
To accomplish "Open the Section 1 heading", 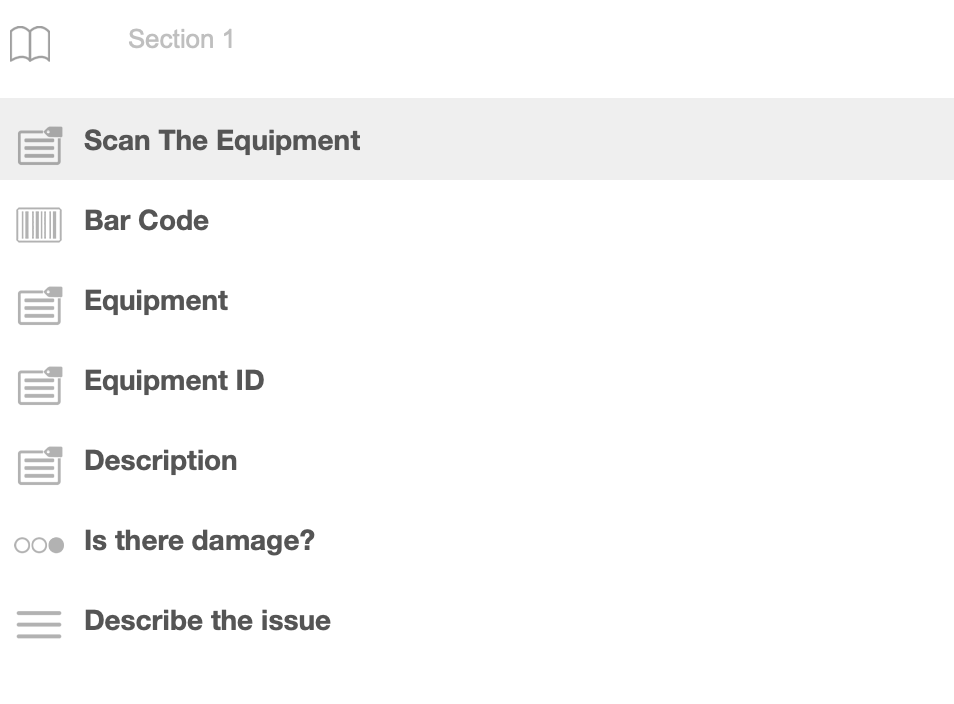I will 181,39.
